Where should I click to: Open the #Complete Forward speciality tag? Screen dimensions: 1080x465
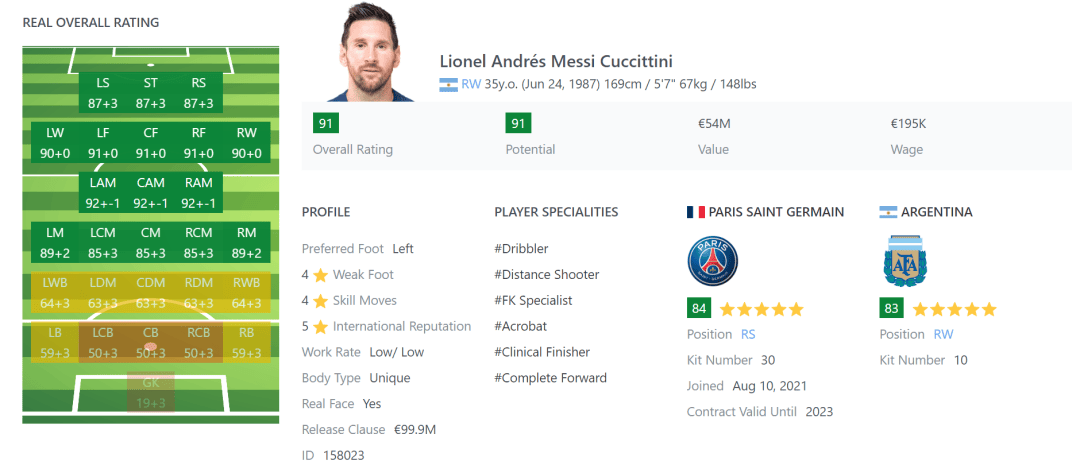pyautogui.click(x=550, y=378)
